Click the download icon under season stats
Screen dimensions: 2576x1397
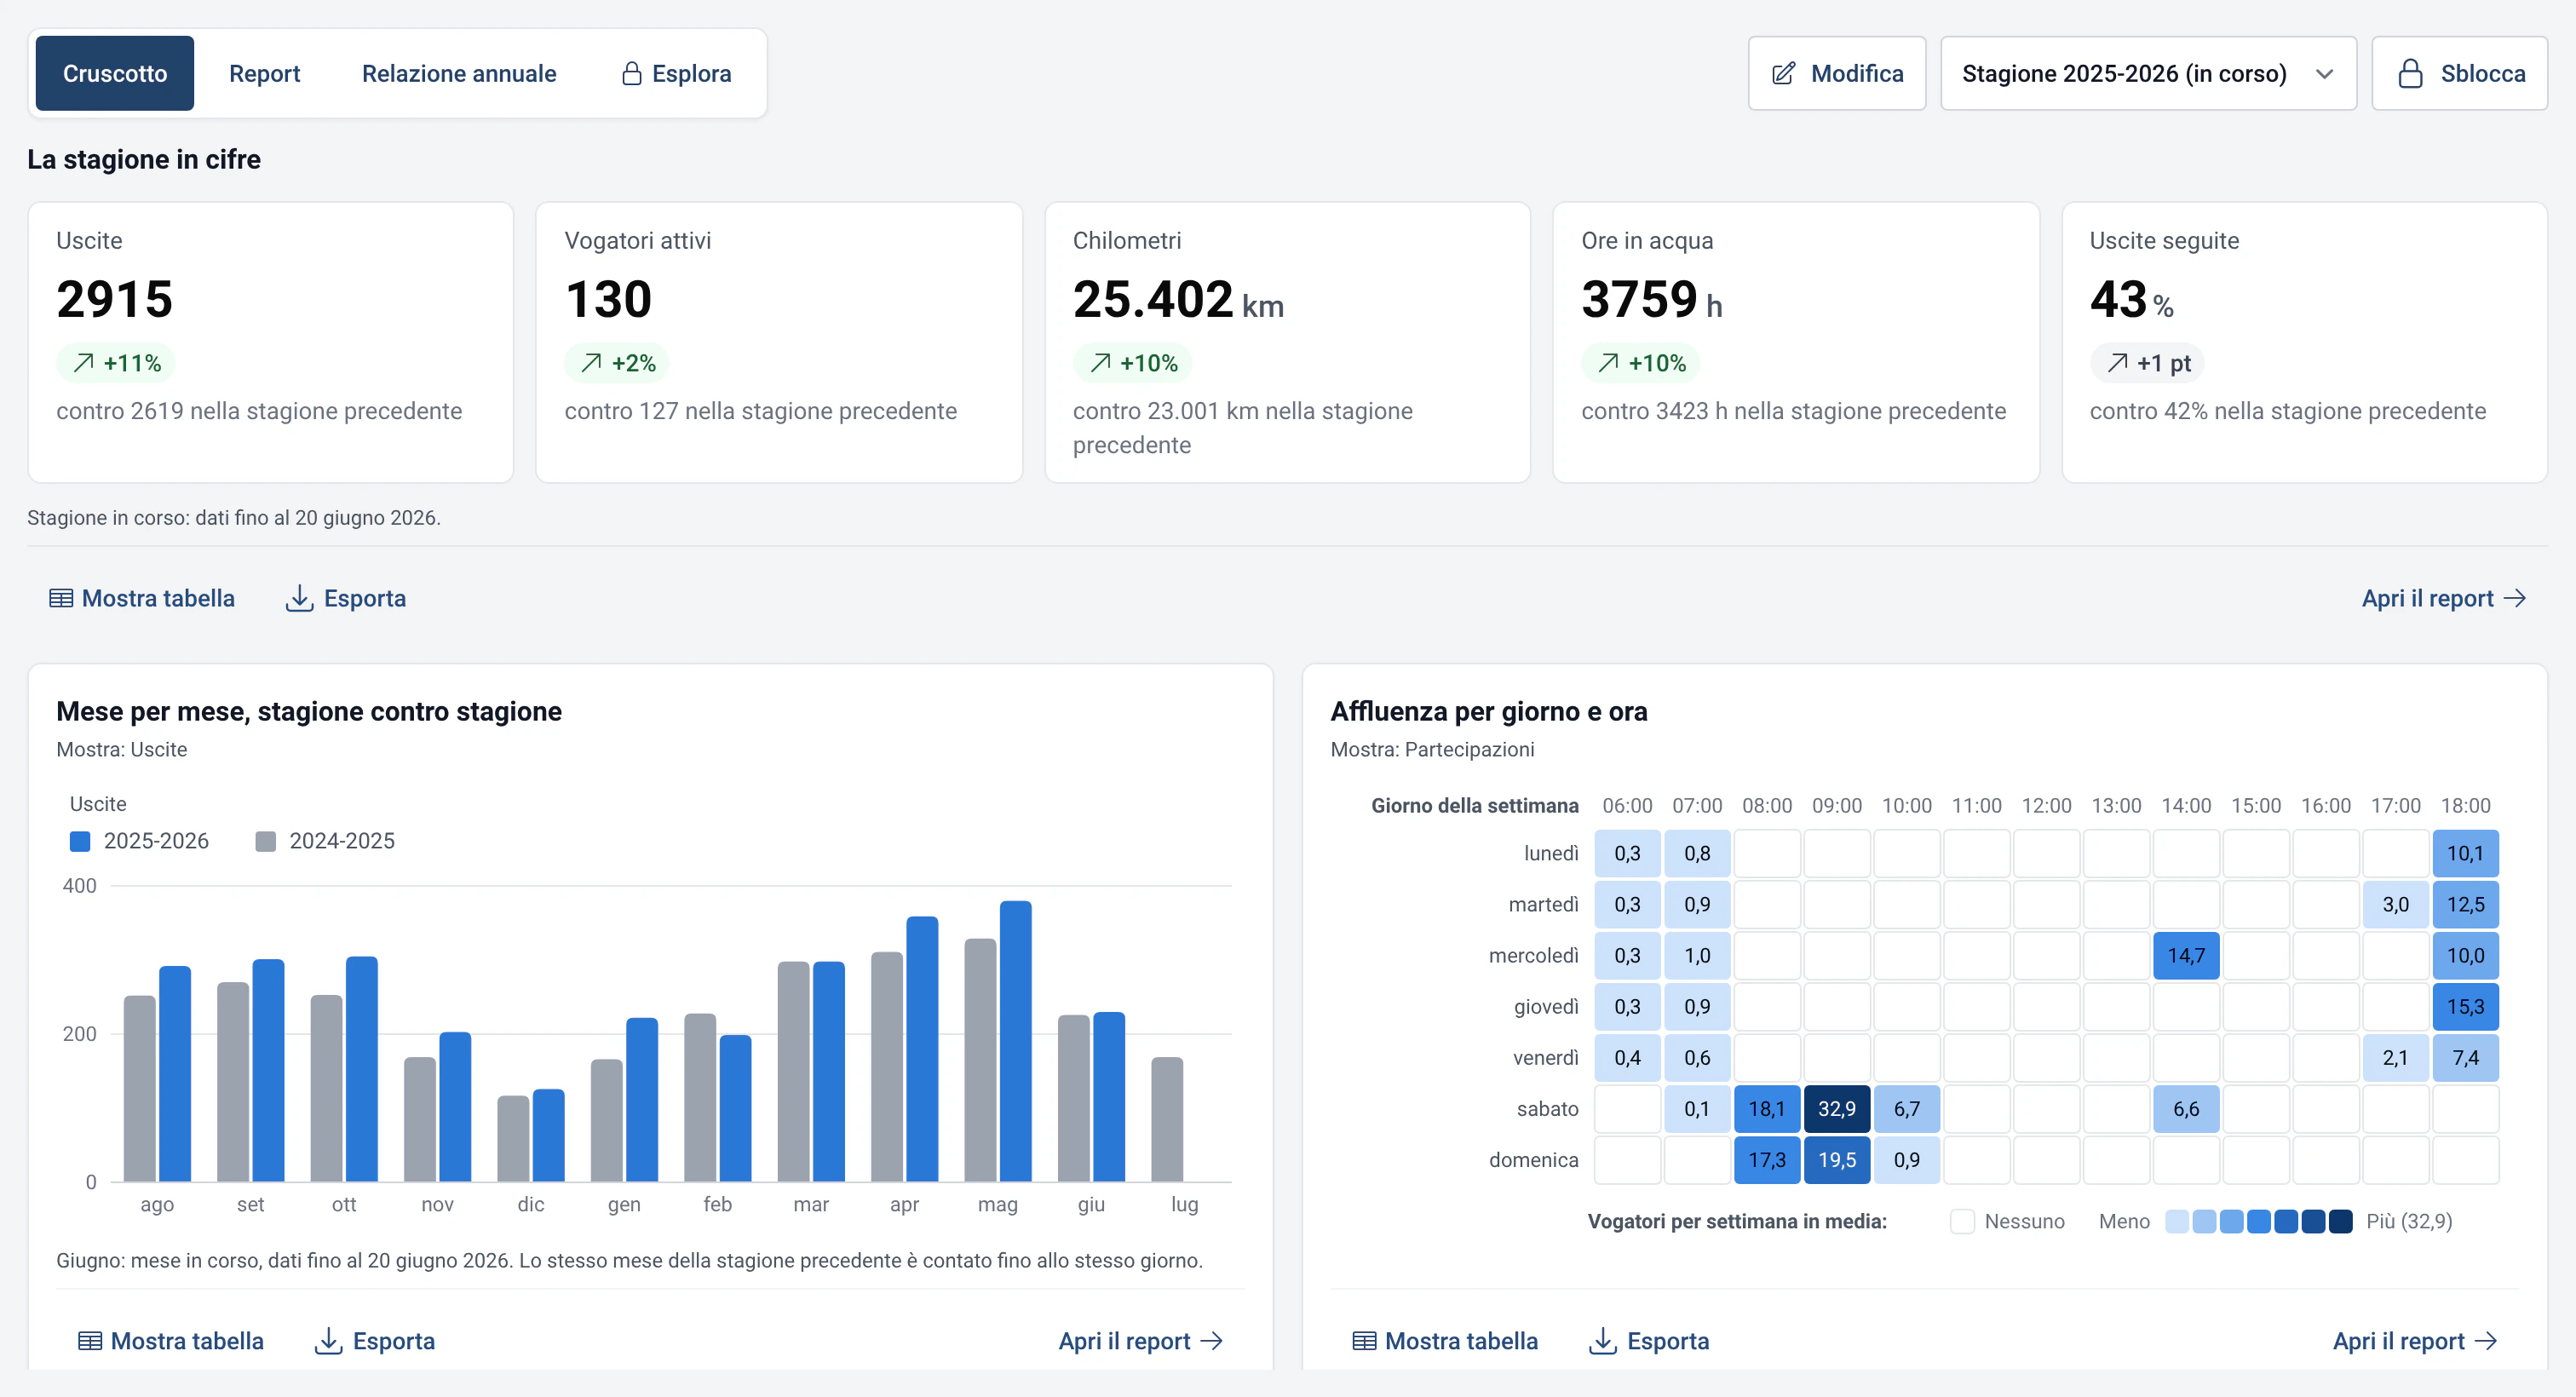coord(299,598)
